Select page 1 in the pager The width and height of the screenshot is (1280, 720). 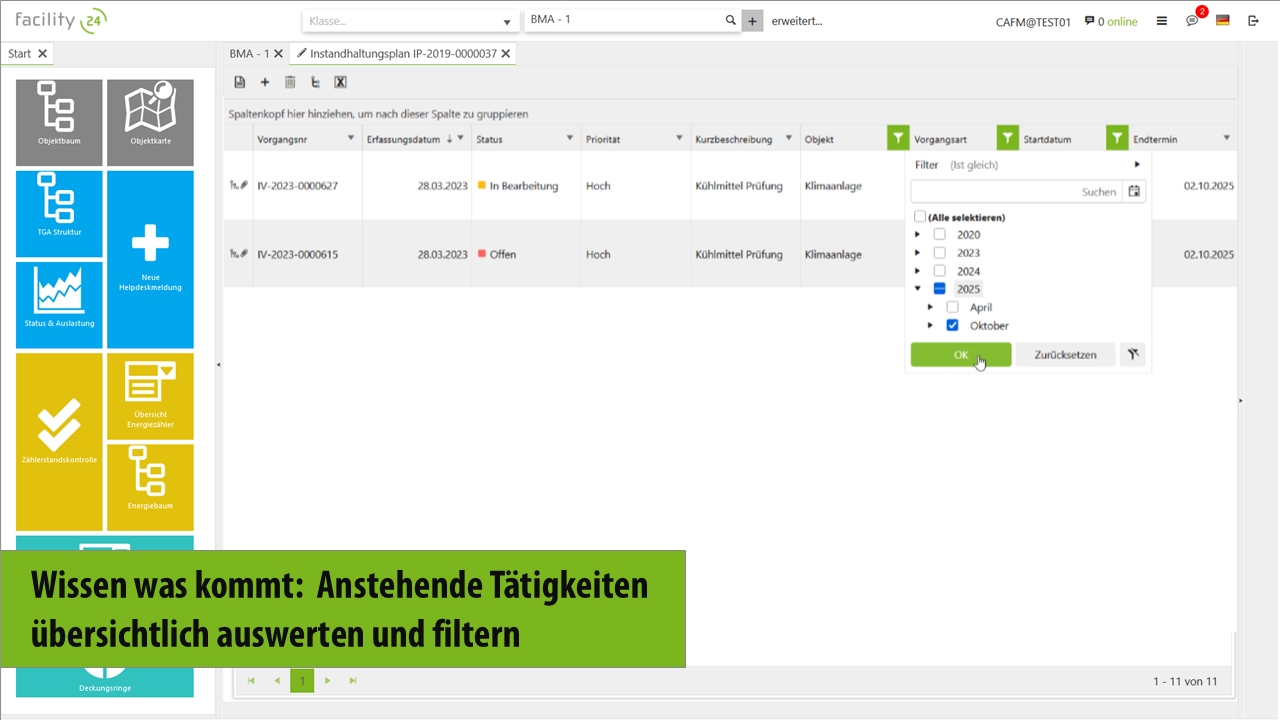click(x=302, y=681)
